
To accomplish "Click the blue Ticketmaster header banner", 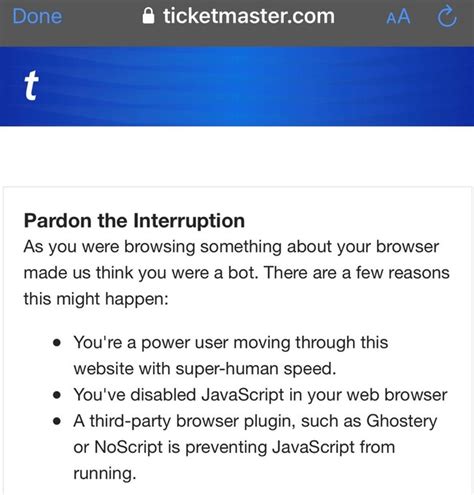I will tap(237, 86).
